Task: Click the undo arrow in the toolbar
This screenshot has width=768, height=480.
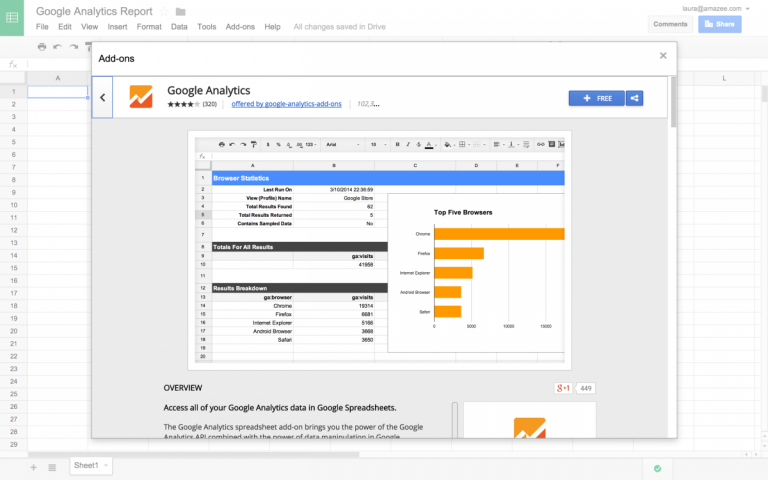Action: pos(57,47)
